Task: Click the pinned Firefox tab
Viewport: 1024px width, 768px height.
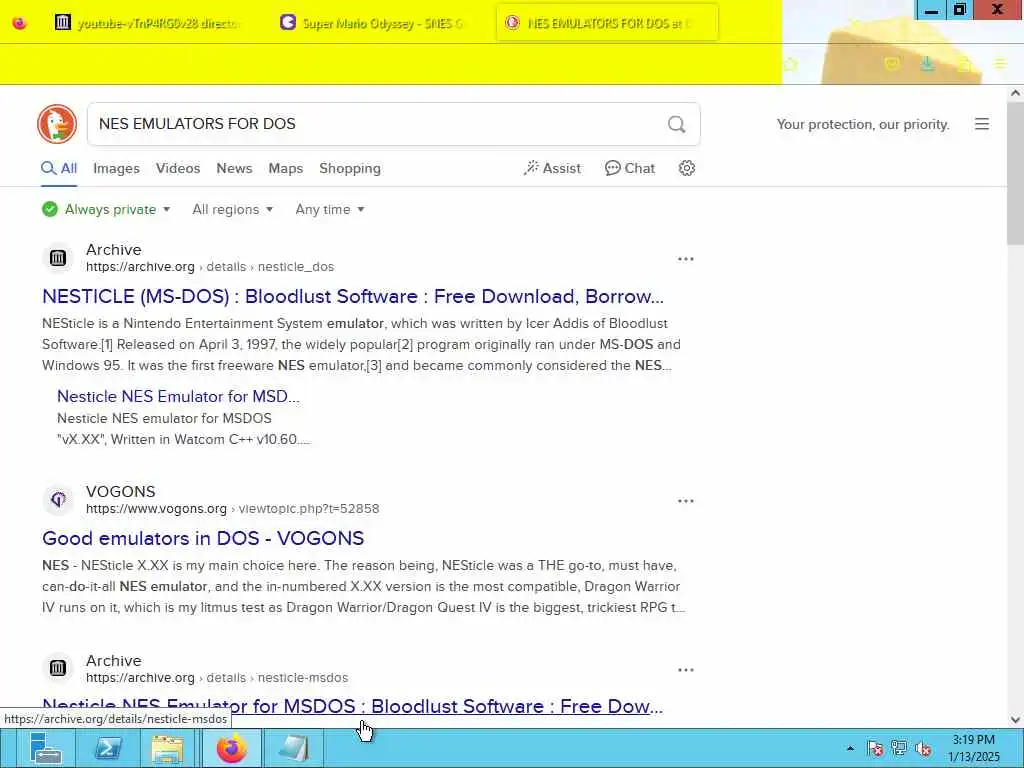Action: [x=20, y=23]
